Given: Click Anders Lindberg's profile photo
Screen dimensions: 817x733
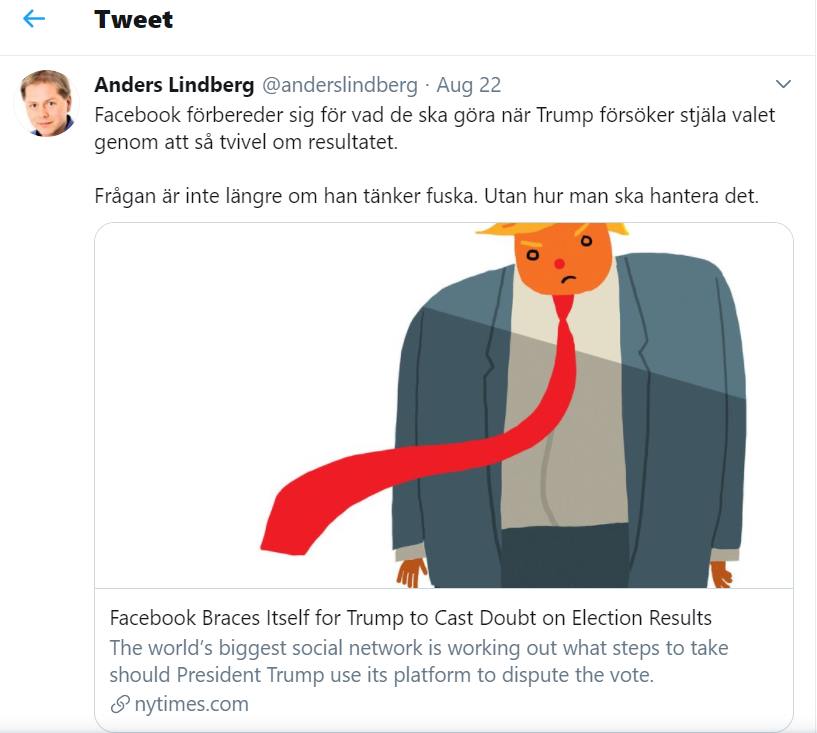Looking at the screenshot, I should pos(47,103).
